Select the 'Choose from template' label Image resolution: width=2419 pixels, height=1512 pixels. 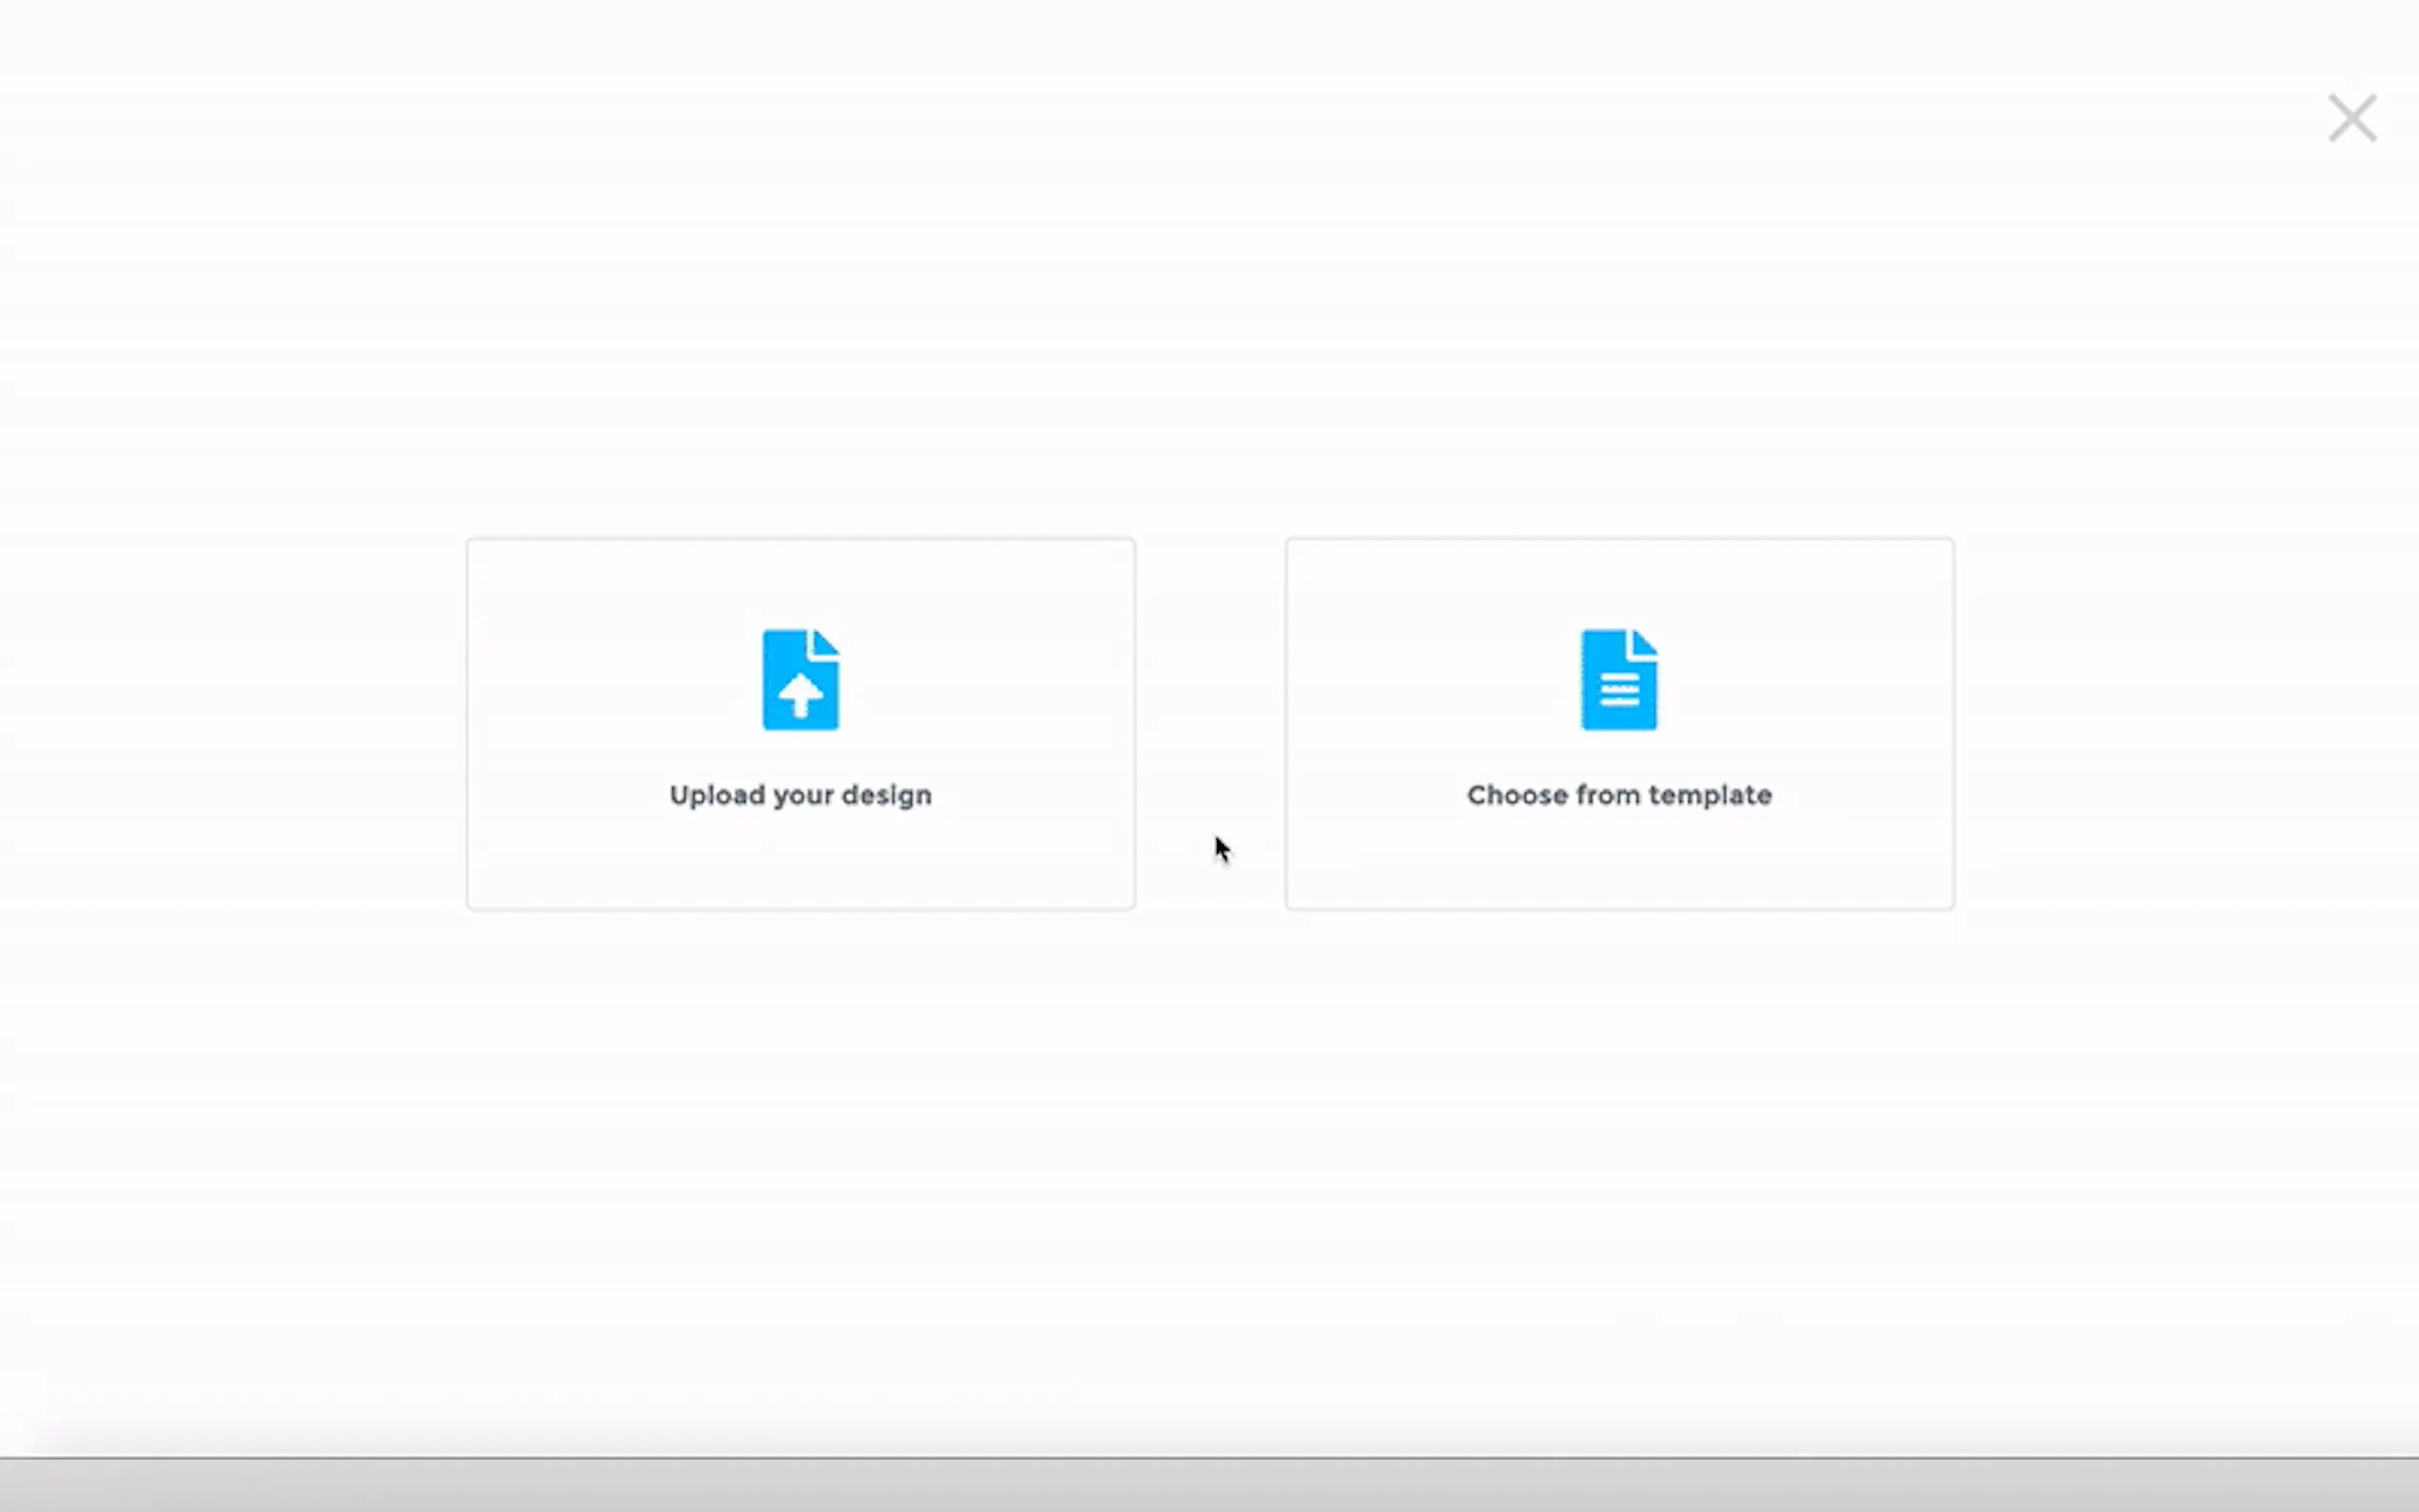click(x=1618, y=795)
